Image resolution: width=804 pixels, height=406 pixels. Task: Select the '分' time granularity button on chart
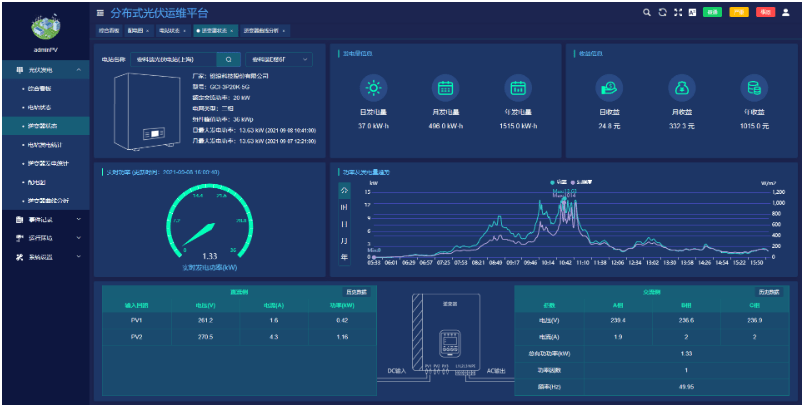(345, 189)
